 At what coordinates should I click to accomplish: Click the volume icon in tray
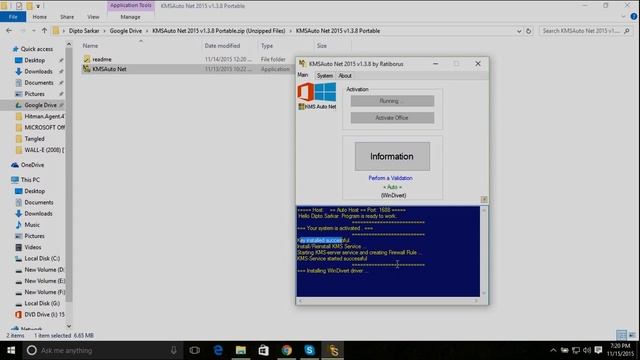tap(587, 350)
